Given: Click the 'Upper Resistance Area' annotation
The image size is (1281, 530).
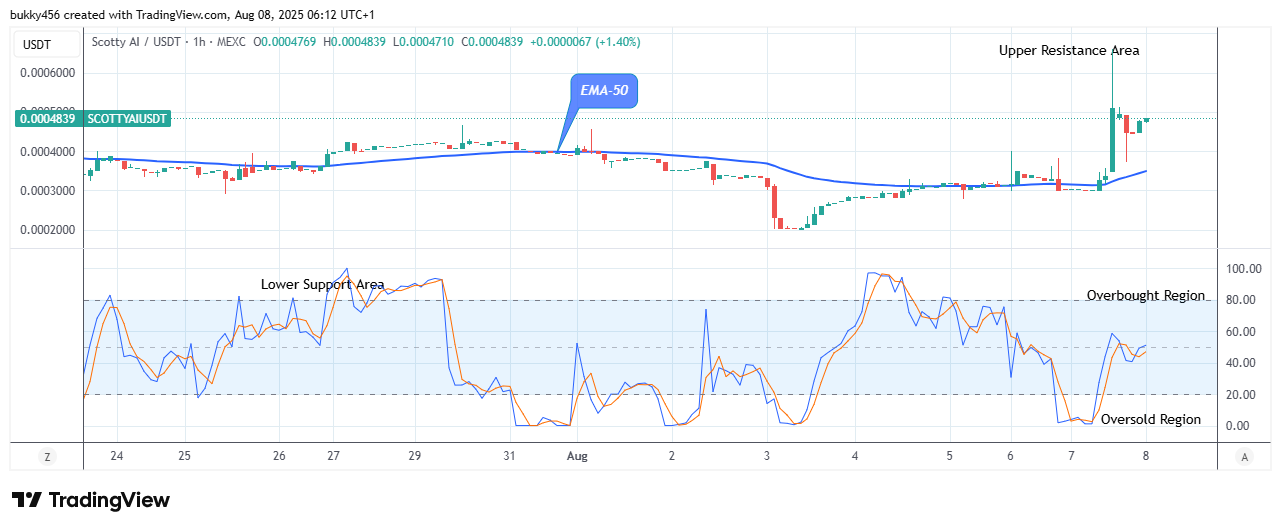Looking at the screenshot, I should [x=1069, y=50].
